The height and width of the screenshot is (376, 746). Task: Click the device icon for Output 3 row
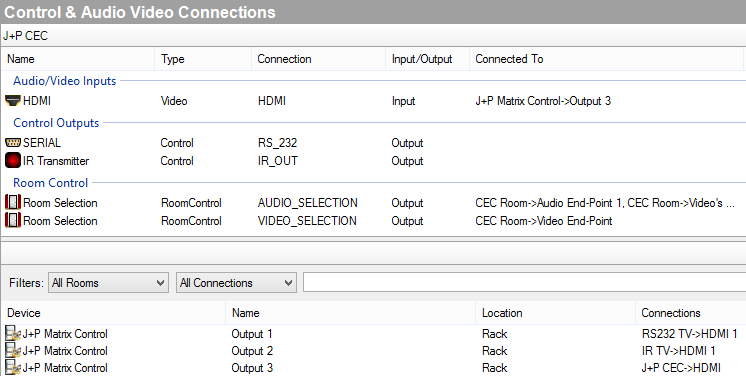click(x=13, y=368)
